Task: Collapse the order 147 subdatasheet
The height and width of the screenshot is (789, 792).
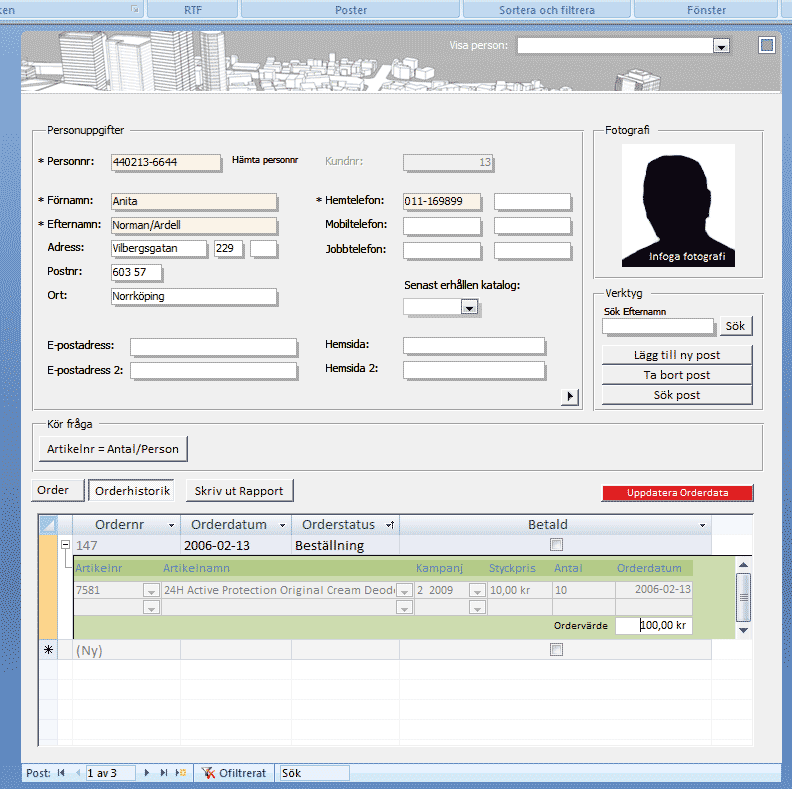Action: coord(65,545)
